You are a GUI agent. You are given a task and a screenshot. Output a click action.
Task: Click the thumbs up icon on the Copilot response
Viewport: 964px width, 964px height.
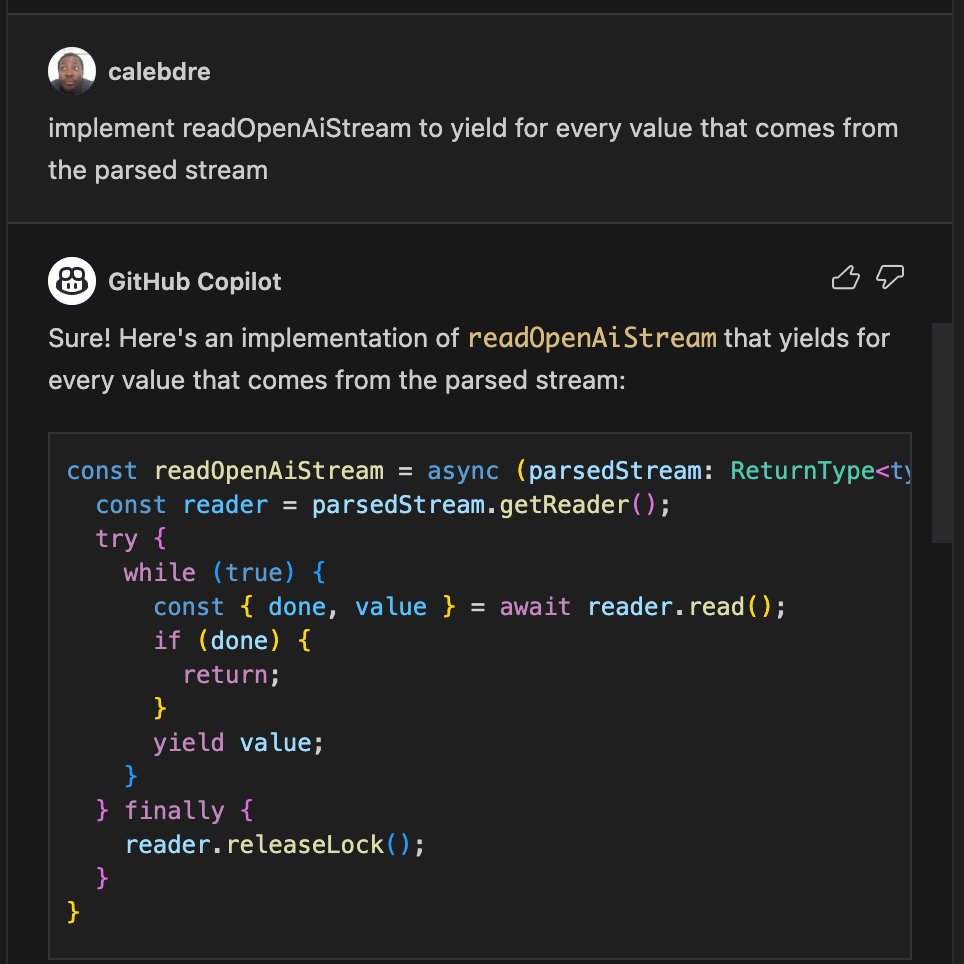[x=845, y=277]
